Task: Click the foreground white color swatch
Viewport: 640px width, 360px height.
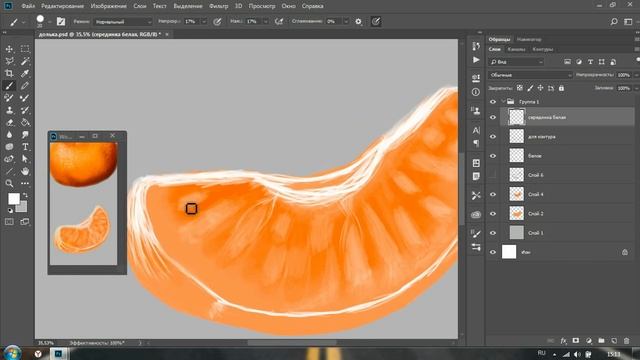Action: (13, 199)
